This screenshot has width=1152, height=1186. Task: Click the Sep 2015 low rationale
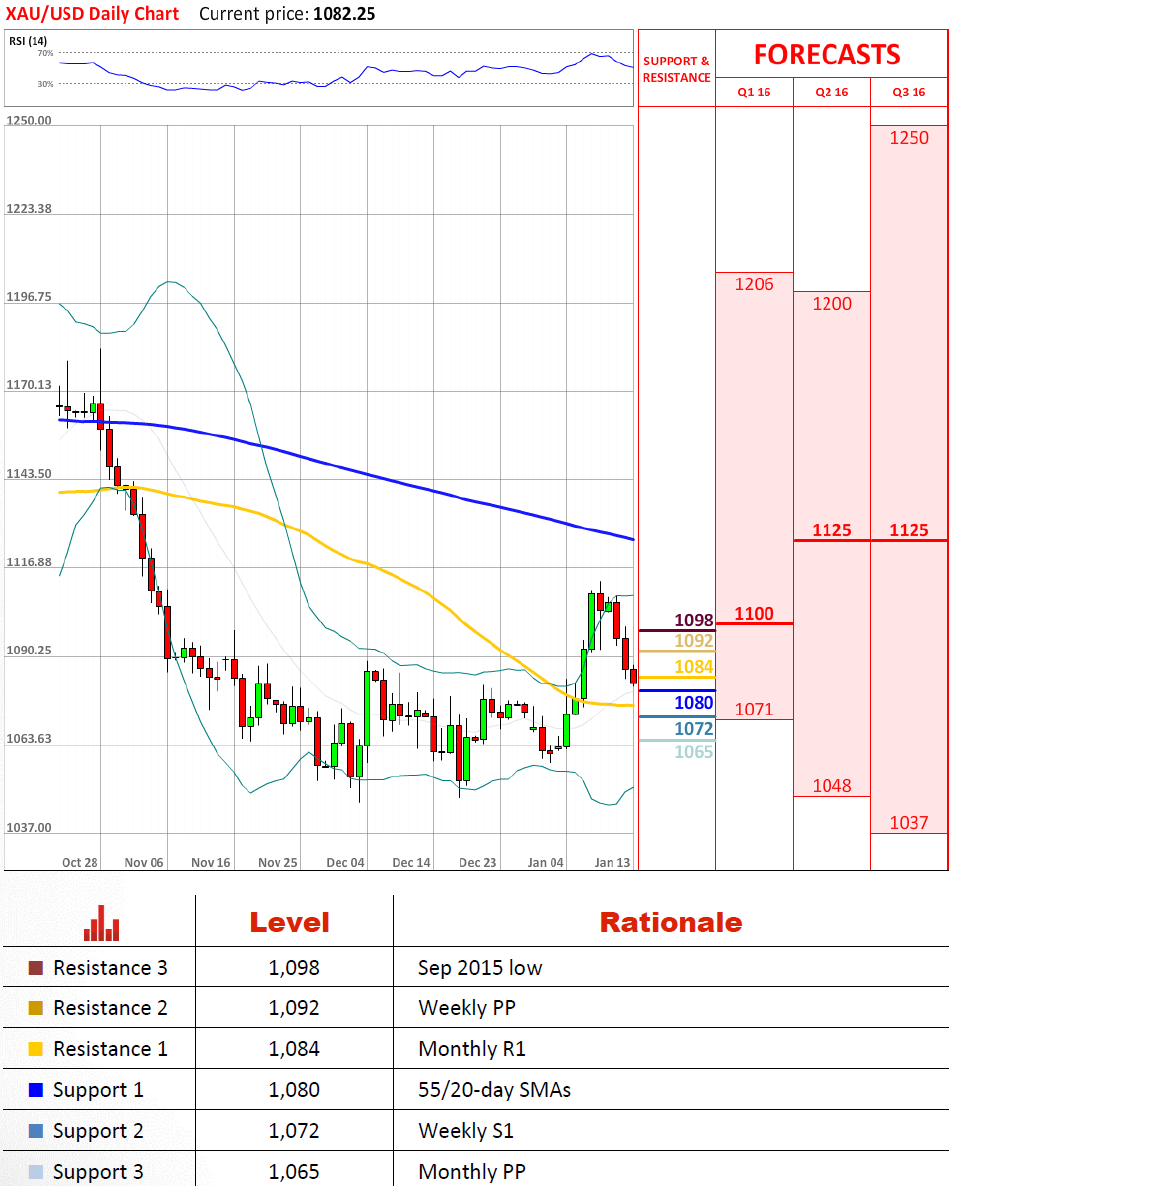pyautogui.click(x=480, y=968)
